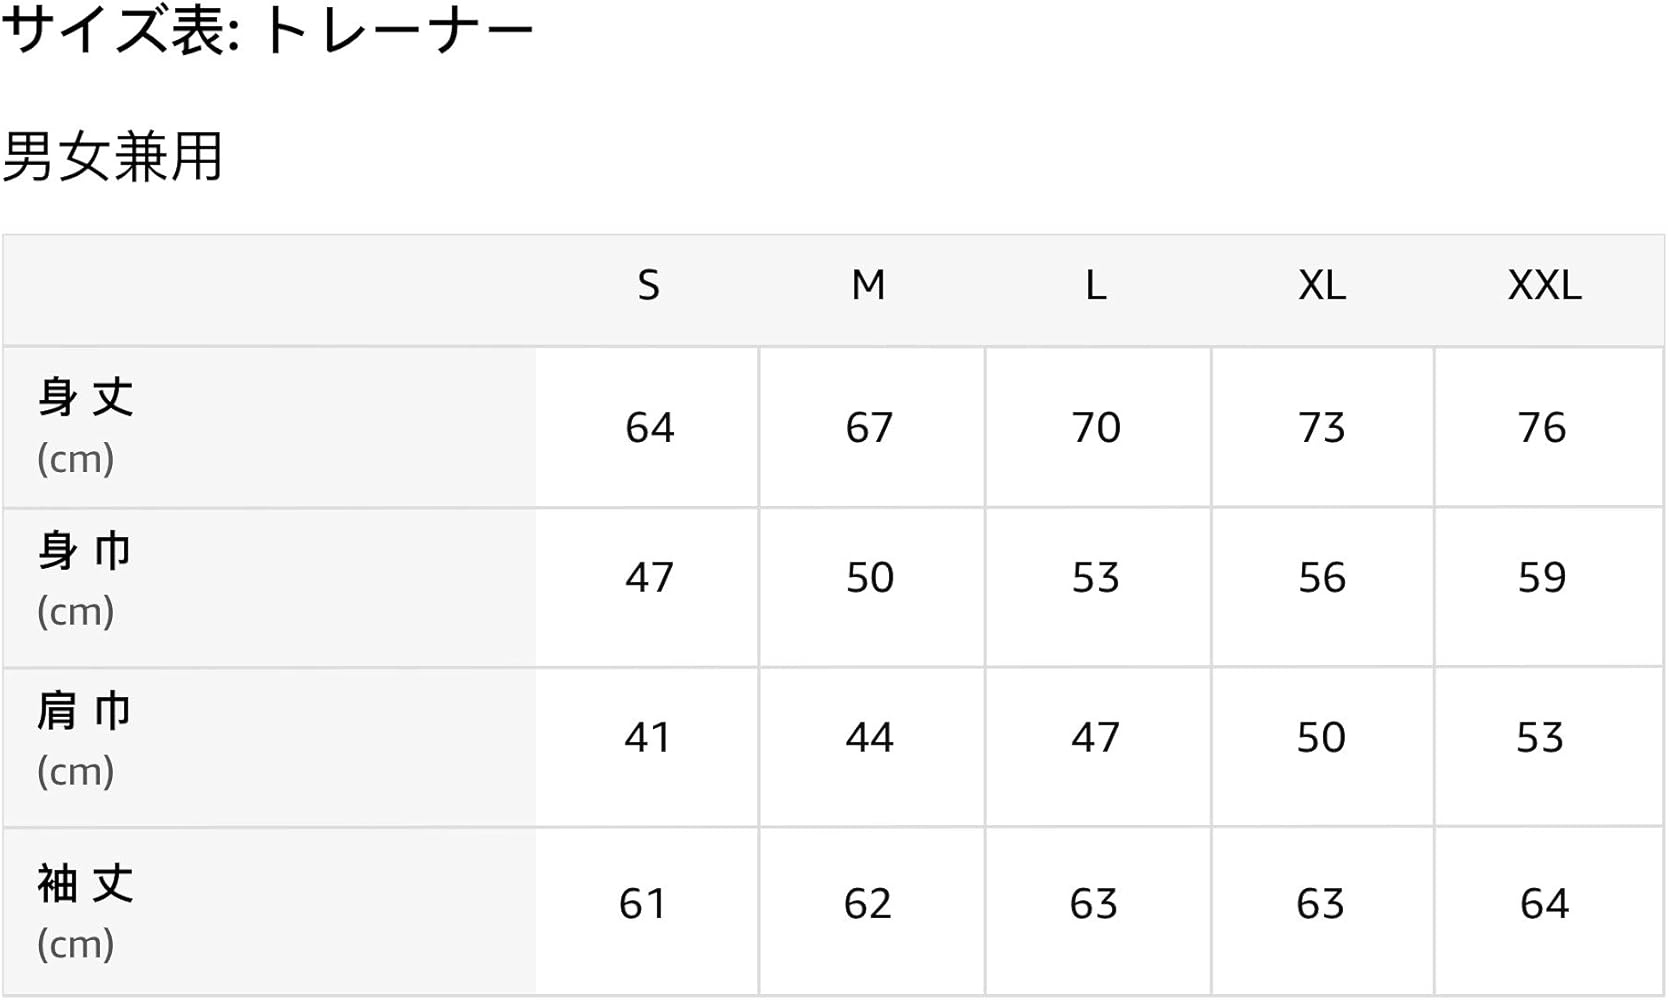Click the XL size column header
Image resolution: width=1668 pixels, height=1000 pixels.
coord(1322,286)
